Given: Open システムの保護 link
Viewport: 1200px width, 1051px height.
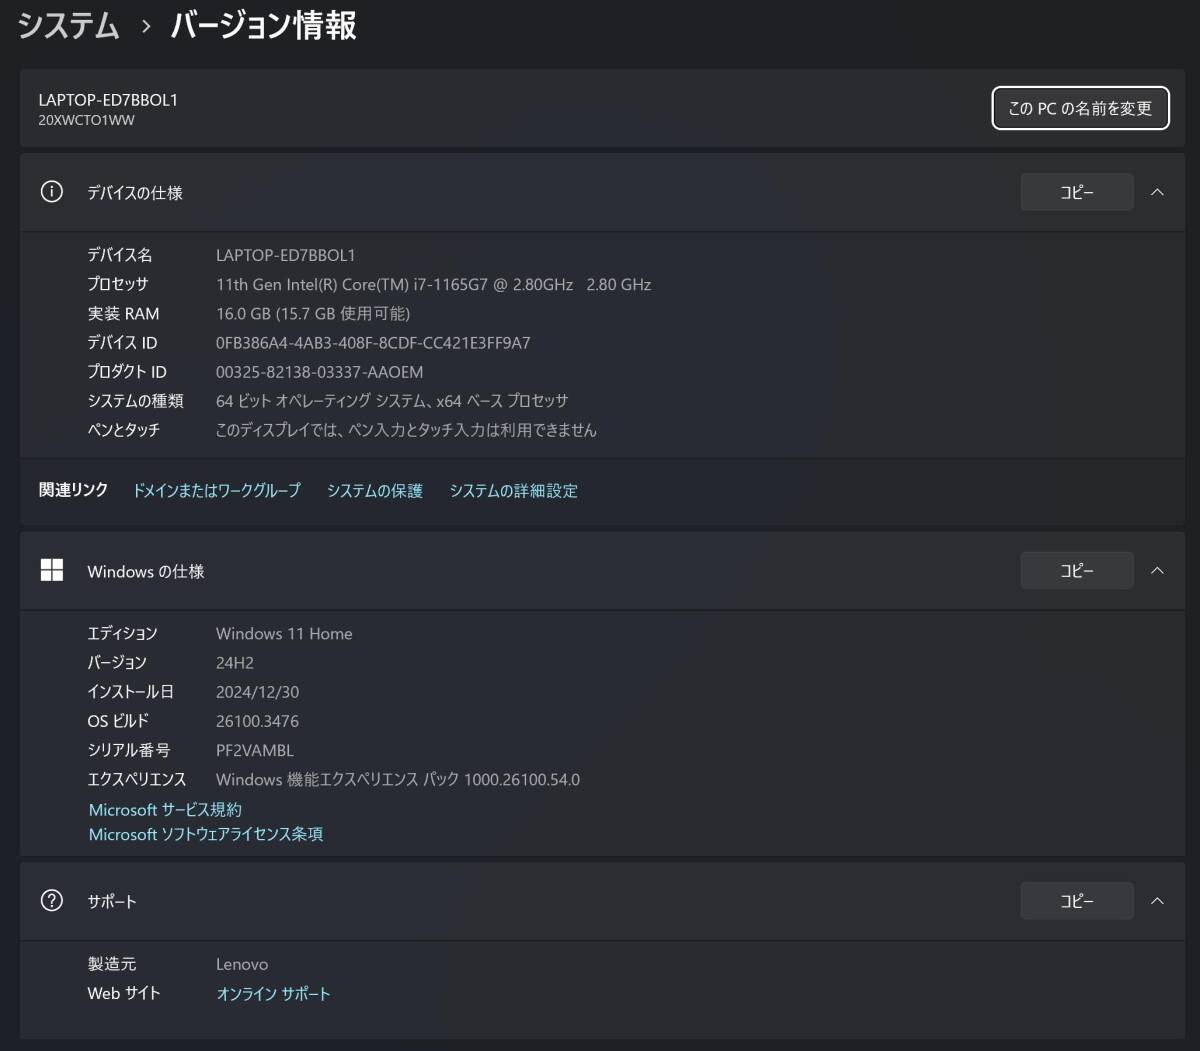Looking at the screenshot, I should (x=374, y=490).
